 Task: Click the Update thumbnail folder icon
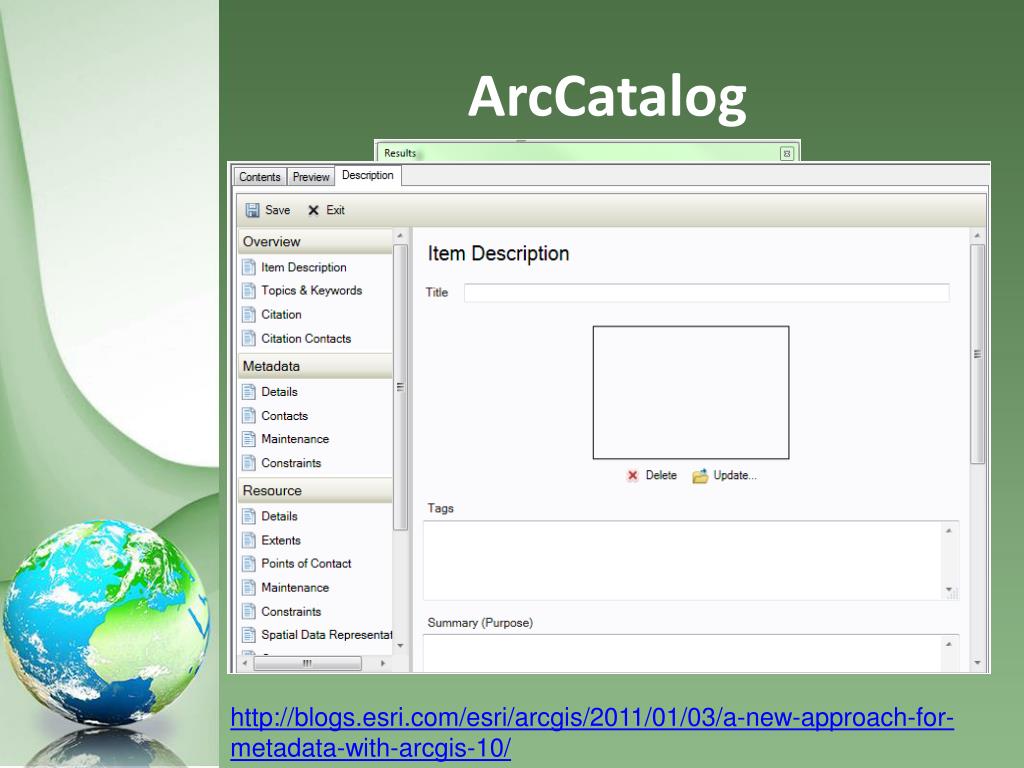(700, 475)
